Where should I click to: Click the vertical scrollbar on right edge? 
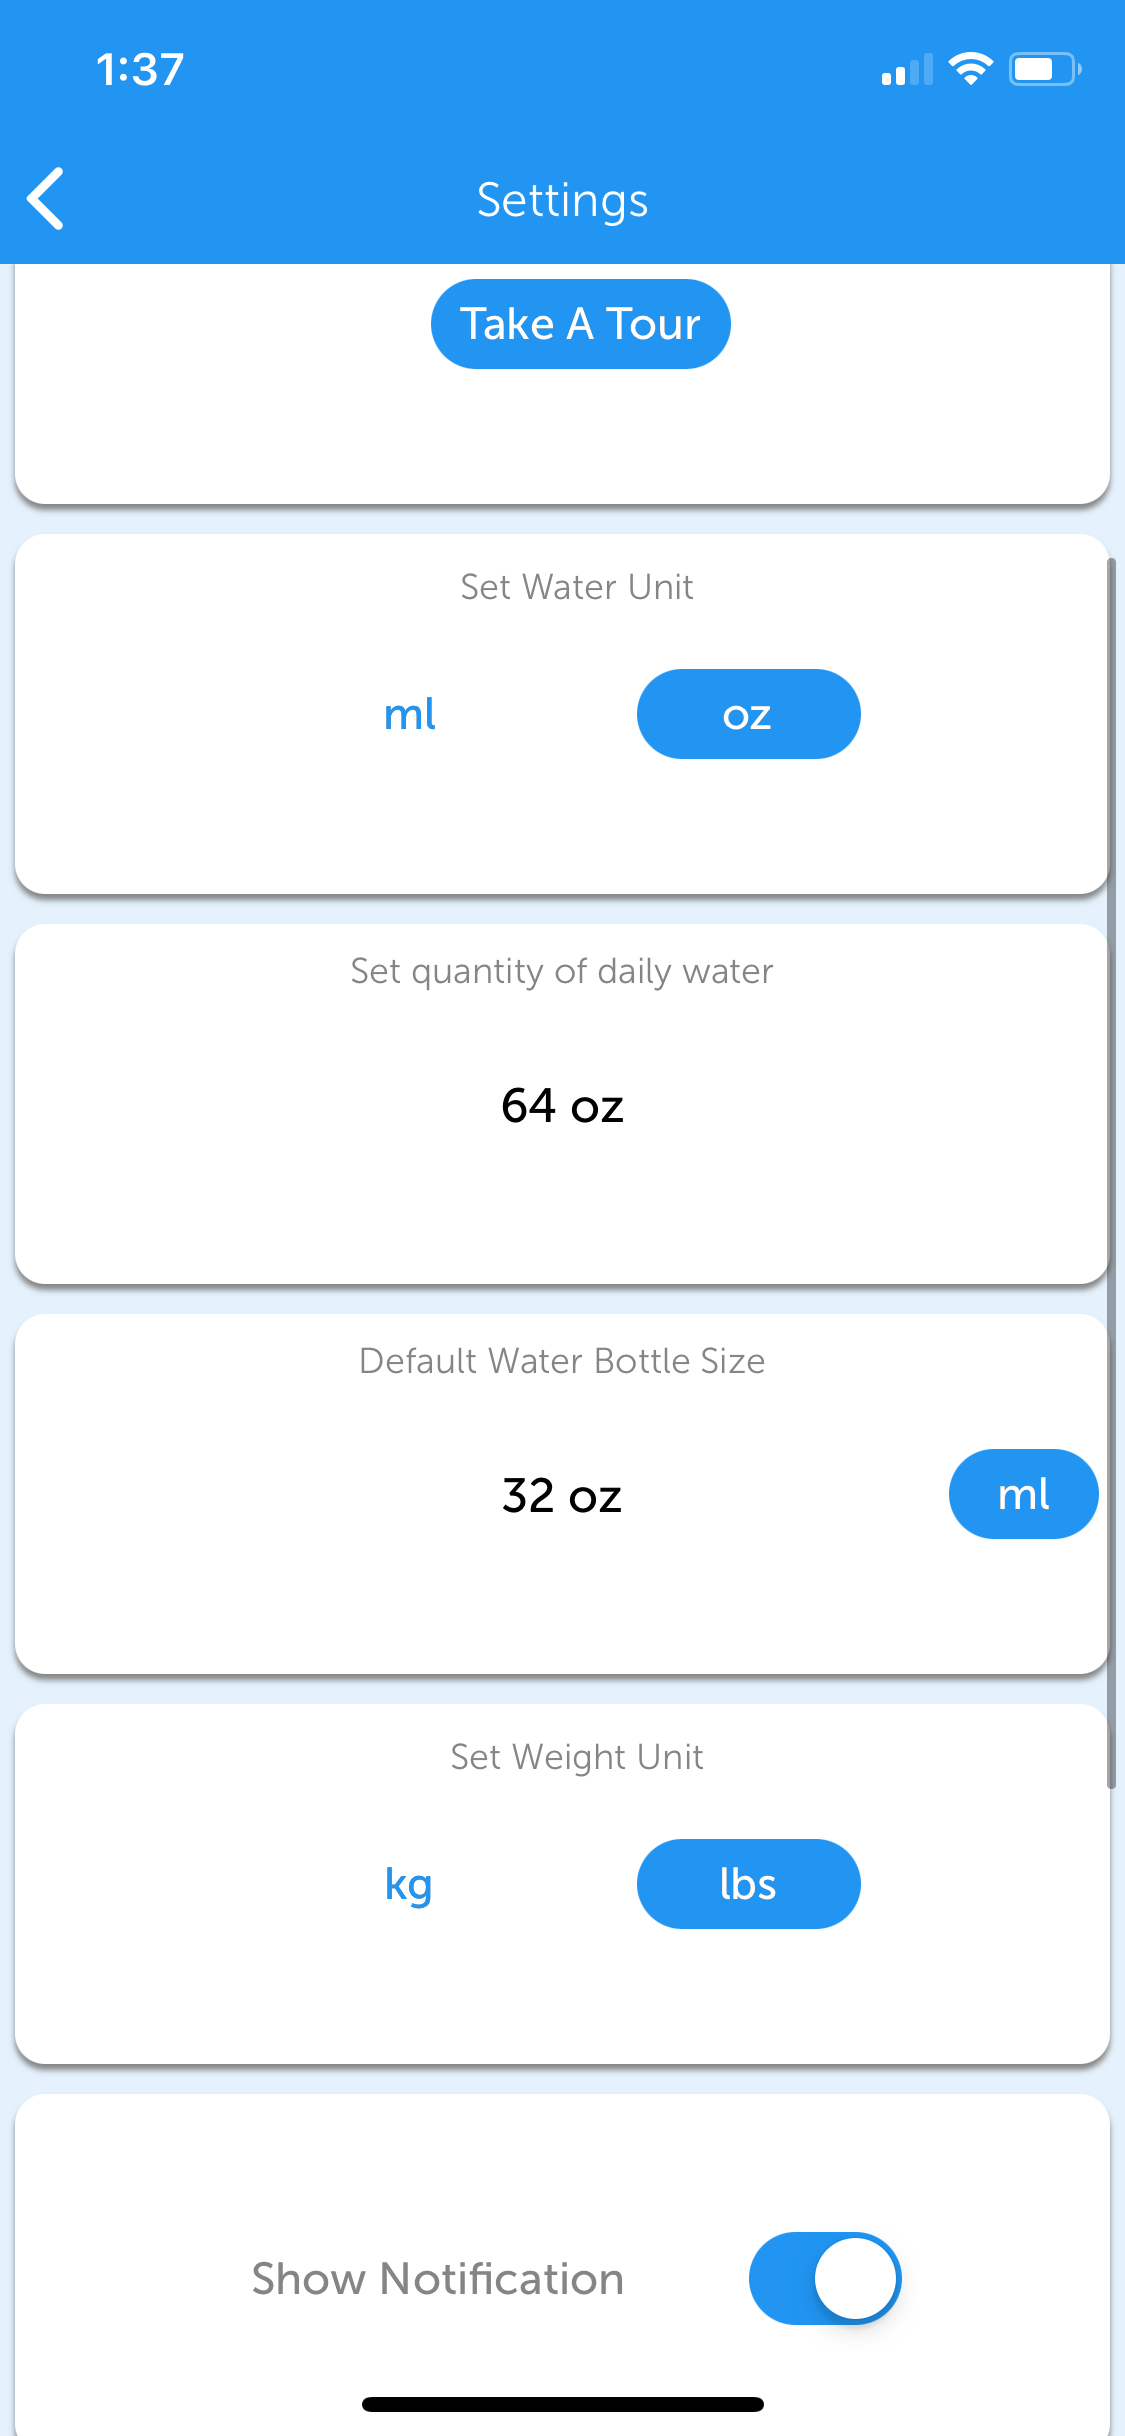coord(1110,1170)
